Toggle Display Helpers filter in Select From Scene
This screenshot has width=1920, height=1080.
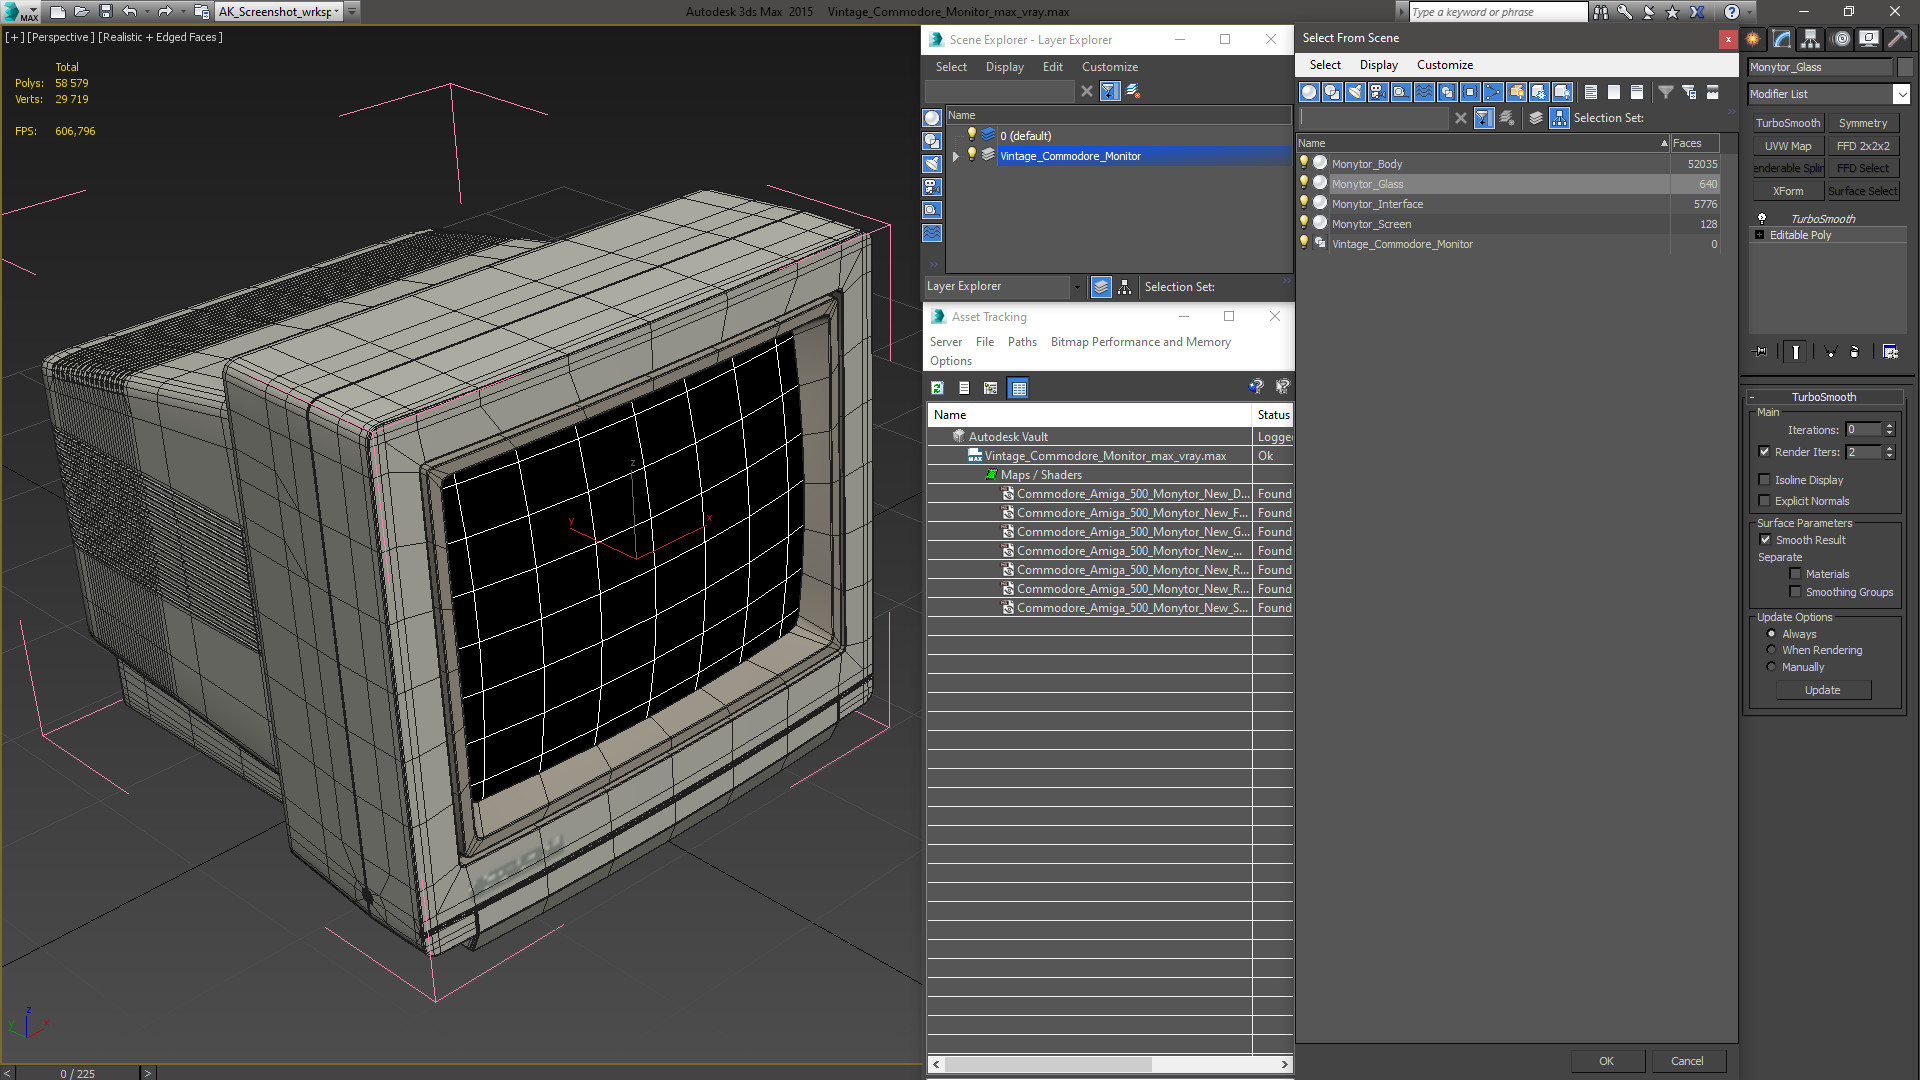pos(1401,92)
